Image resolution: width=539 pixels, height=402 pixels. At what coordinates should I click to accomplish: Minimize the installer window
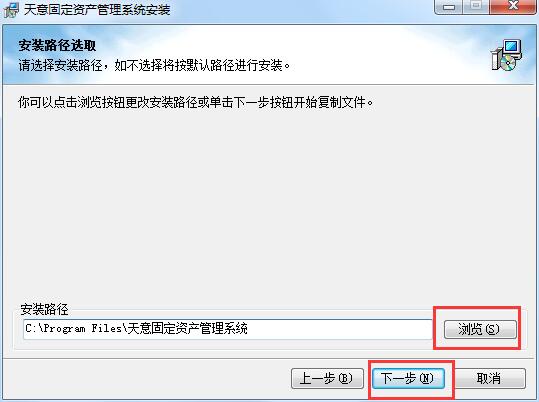pyautogui.click(x=448, y=6)
